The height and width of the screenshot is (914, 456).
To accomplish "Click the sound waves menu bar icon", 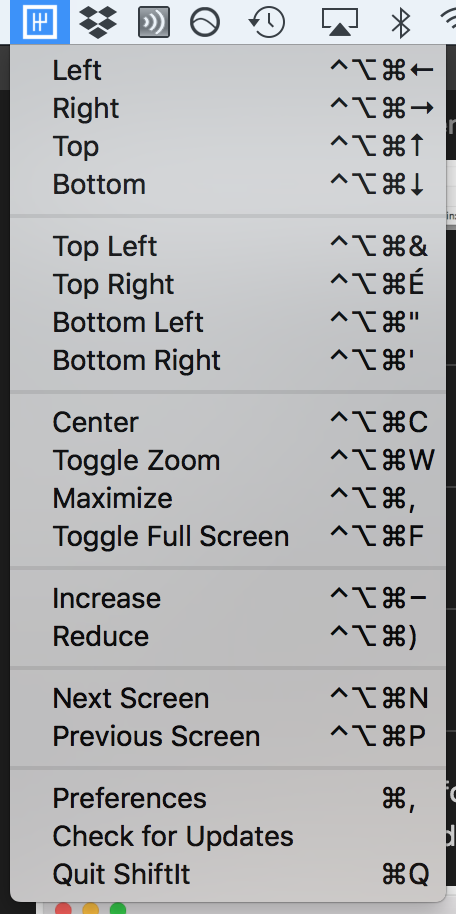I will 154,22.
